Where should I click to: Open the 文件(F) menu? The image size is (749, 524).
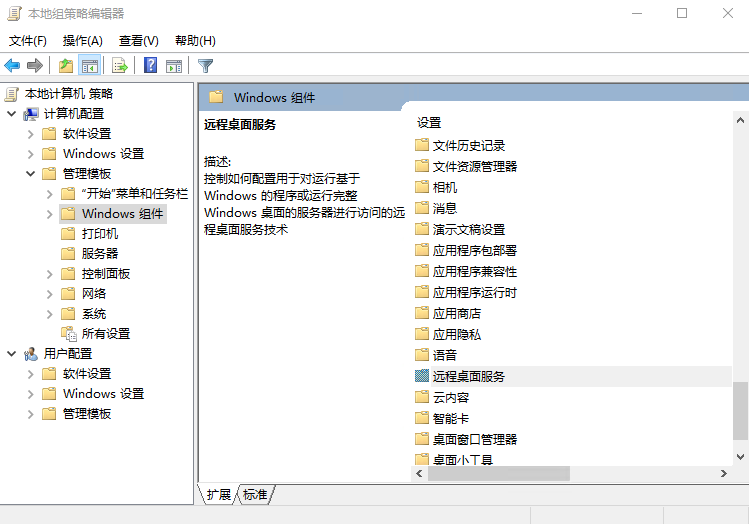click(28, 41)
